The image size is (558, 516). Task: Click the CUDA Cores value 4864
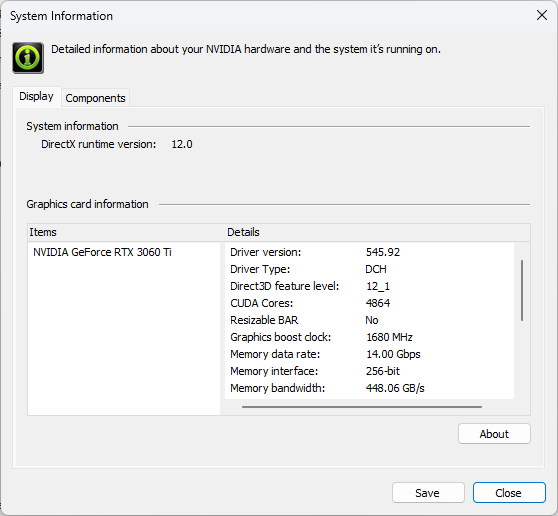[378, 303]
